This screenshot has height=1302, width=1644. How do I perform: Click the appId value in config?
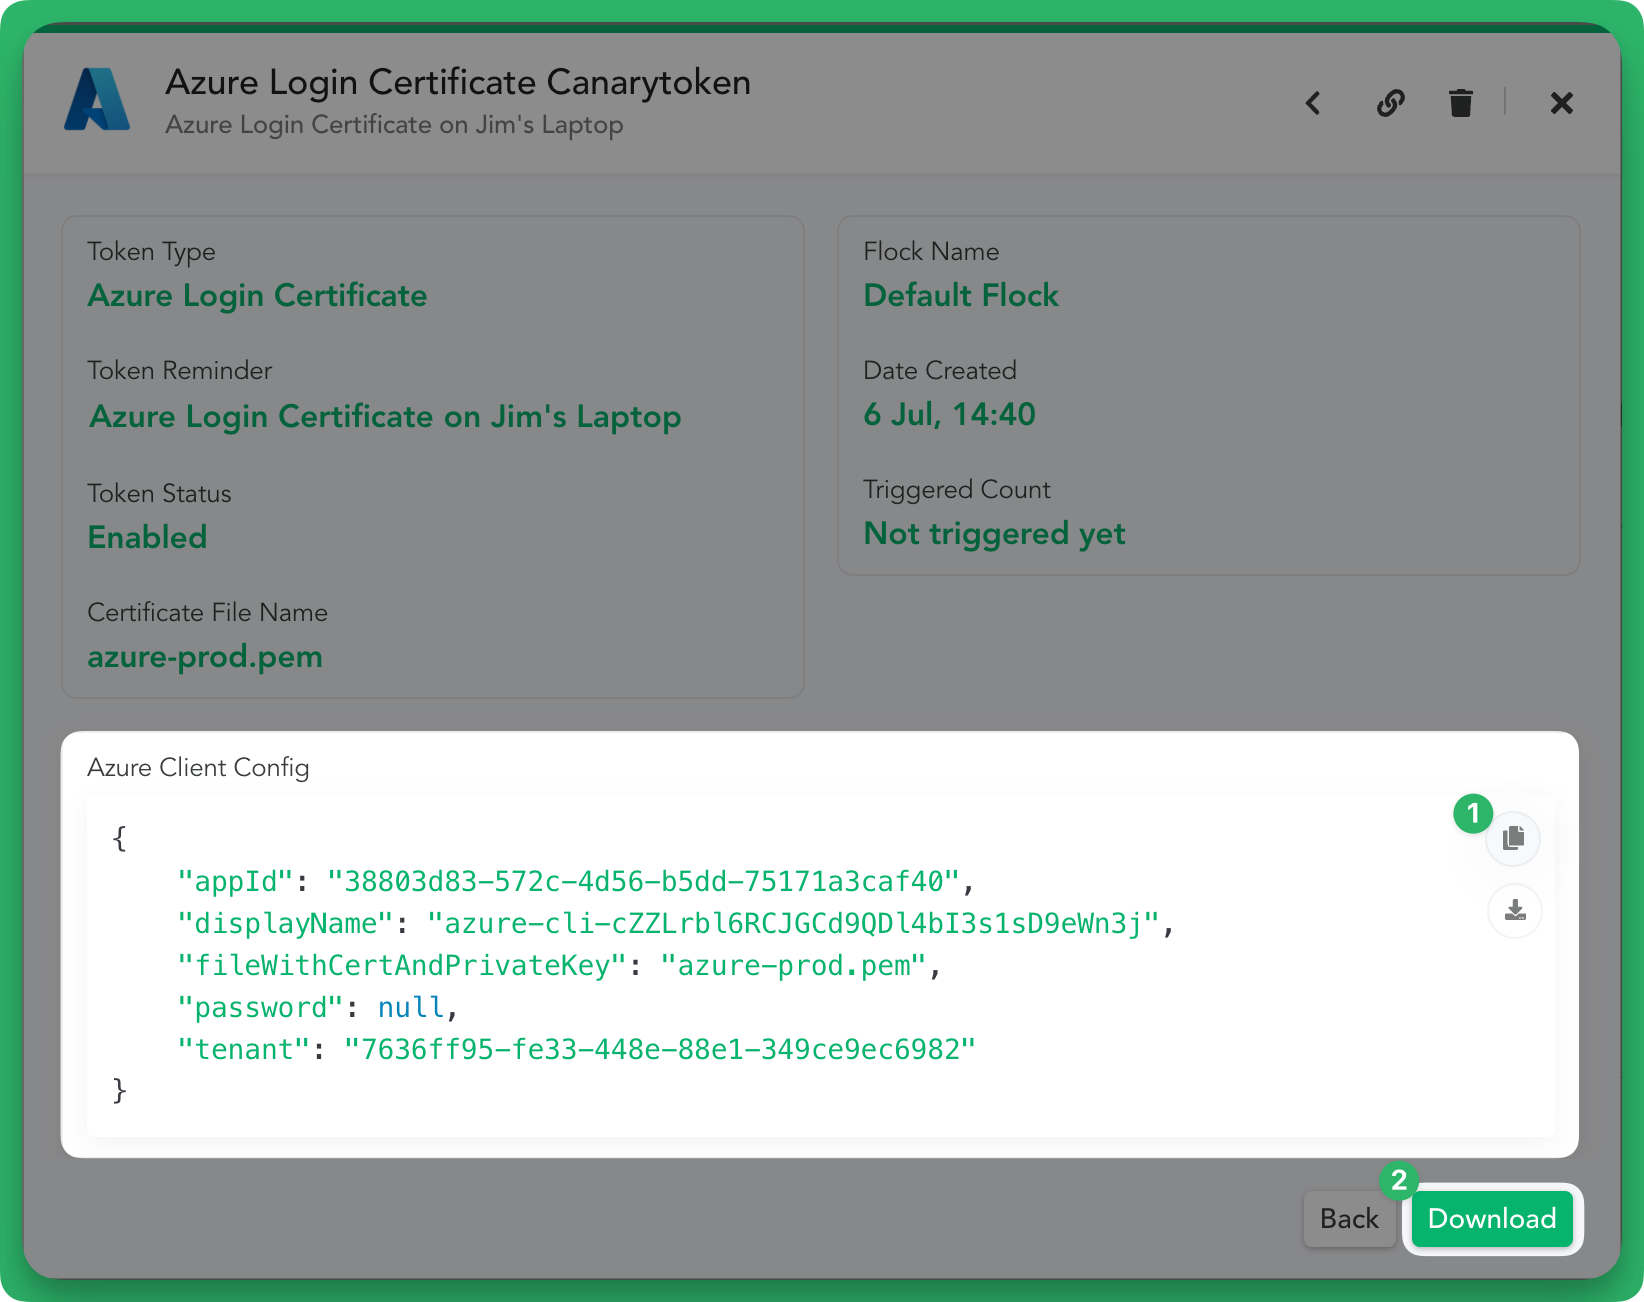[643, 882]
